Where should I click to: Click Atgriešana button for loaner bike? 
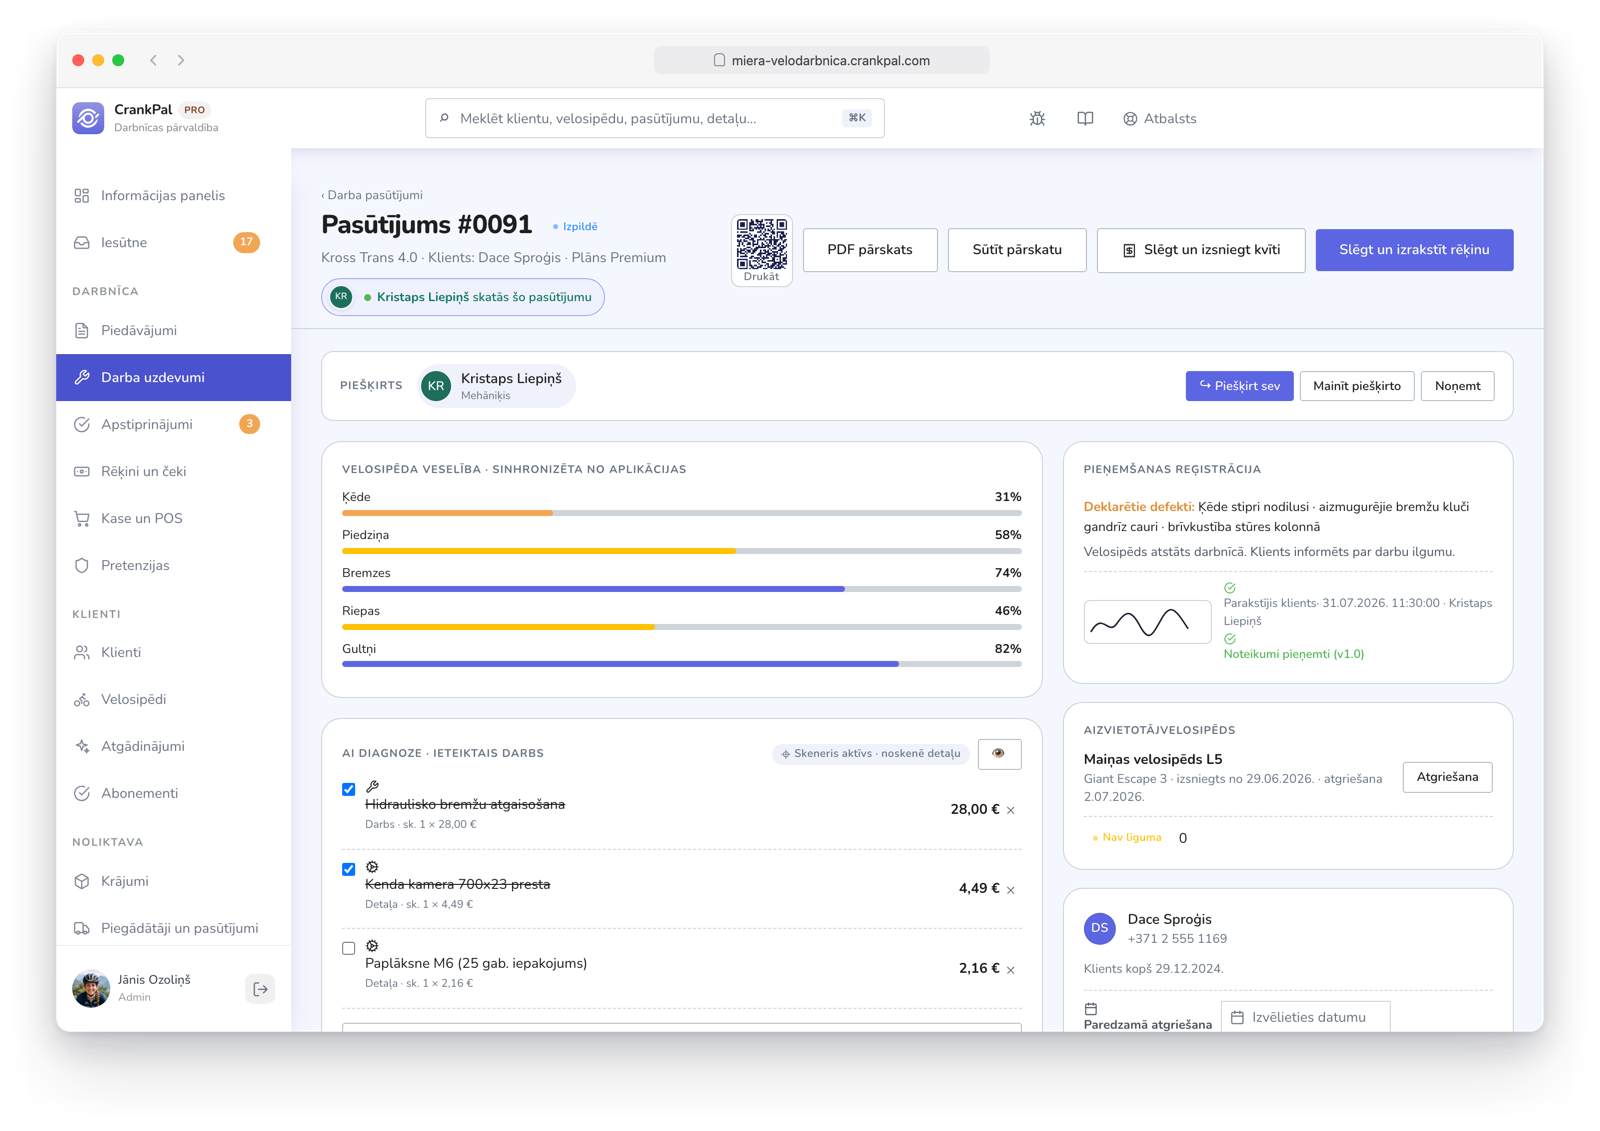[1447, 777]
